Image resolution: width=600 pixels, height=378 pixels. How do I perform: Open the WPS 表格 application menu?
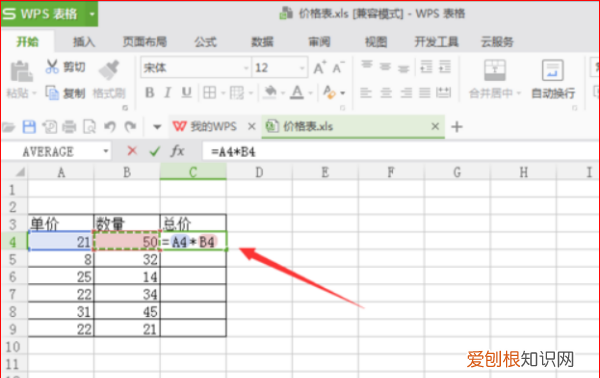coord(49,14)
